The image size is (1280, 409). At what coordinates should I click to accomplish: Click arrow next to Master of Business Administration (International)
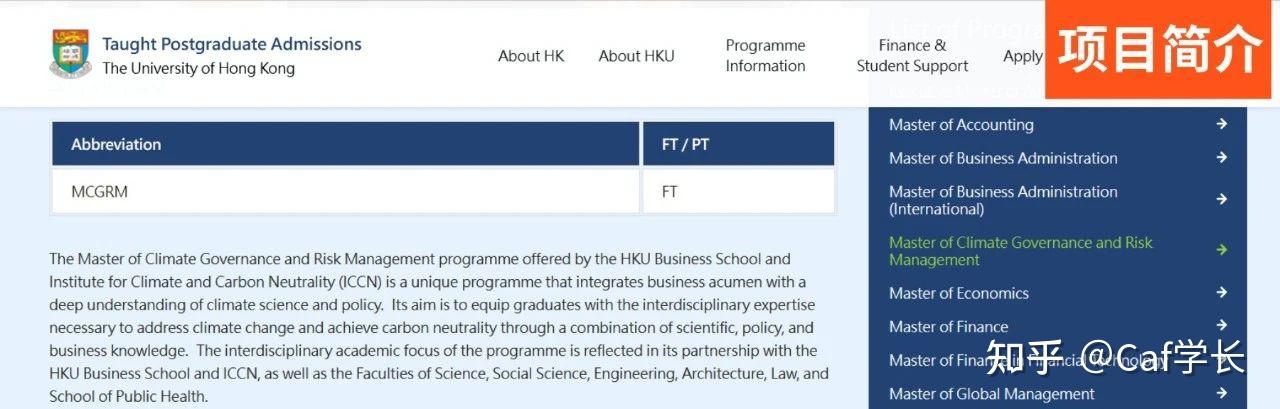click(1221, 199)
